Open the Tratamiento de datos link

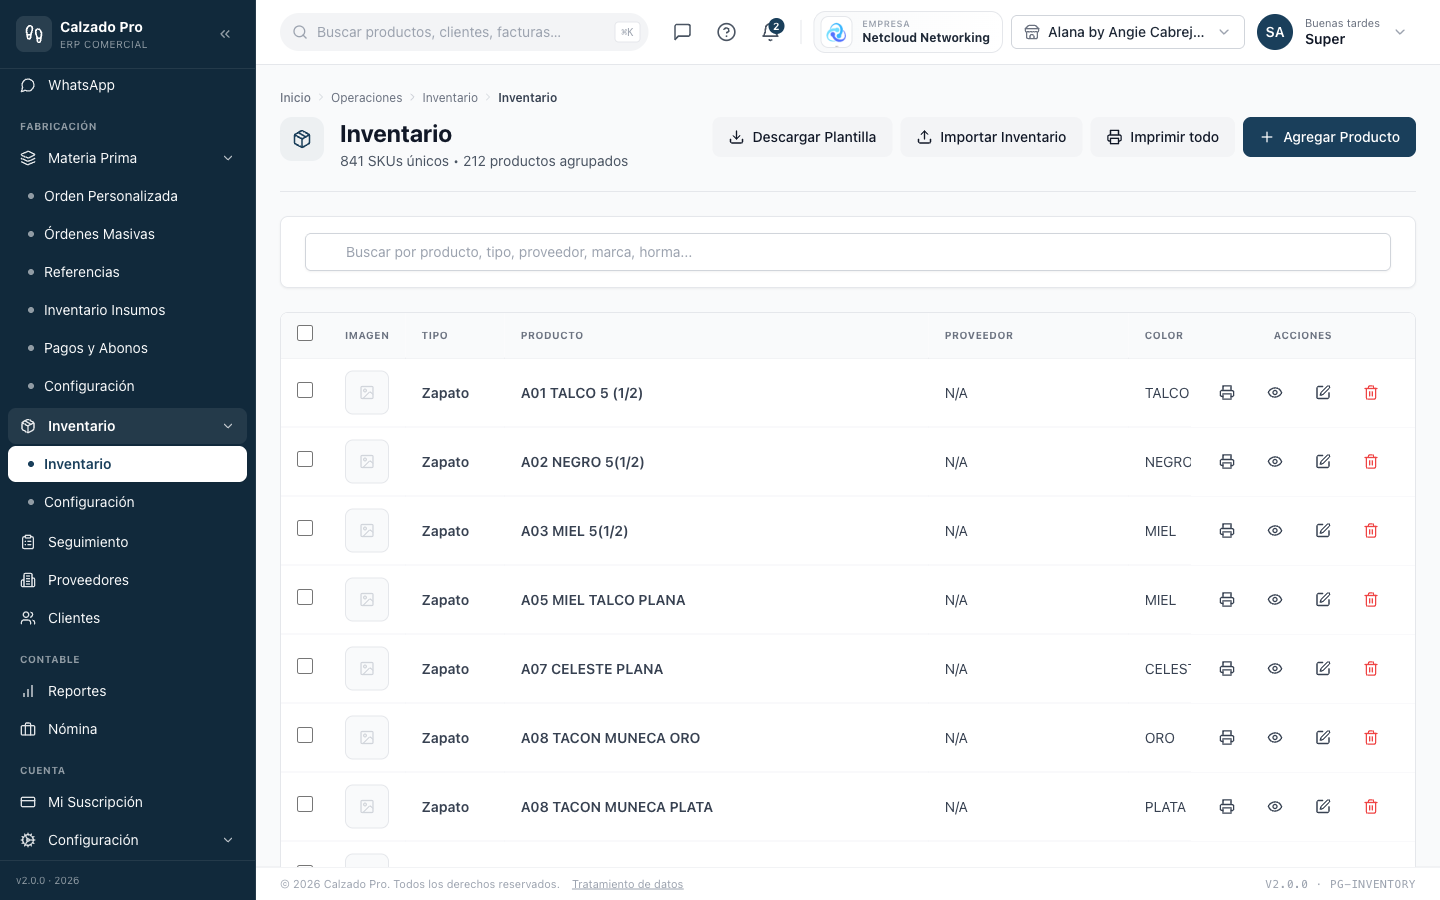coord(628,884)
